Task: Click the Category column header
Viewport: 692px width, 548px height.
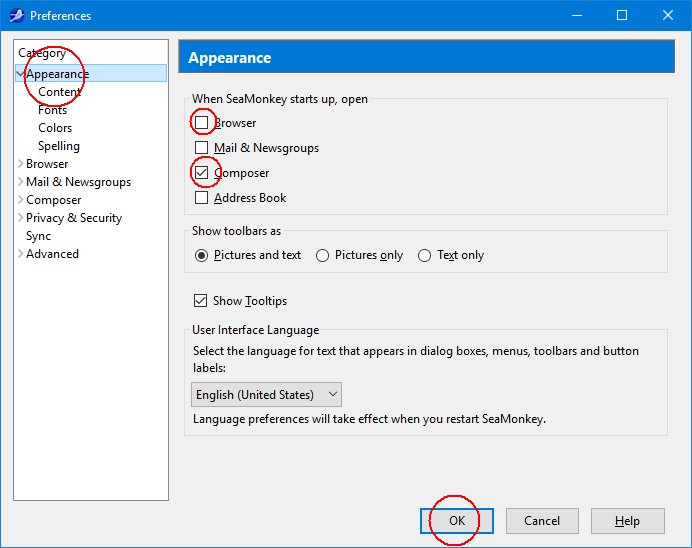Action: click(x=42, y=53)
